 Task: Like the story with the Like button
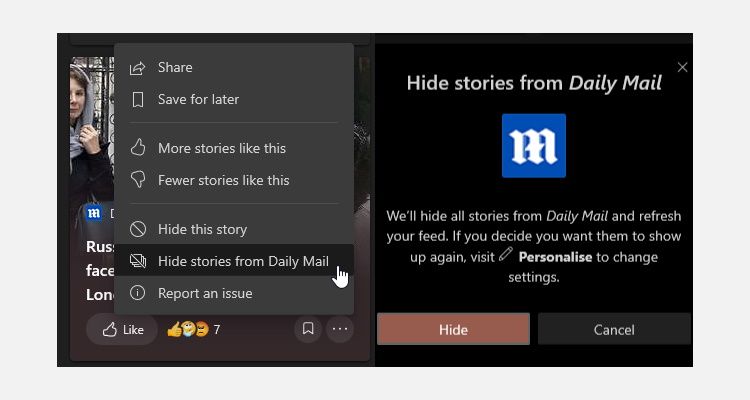[122, 329]
